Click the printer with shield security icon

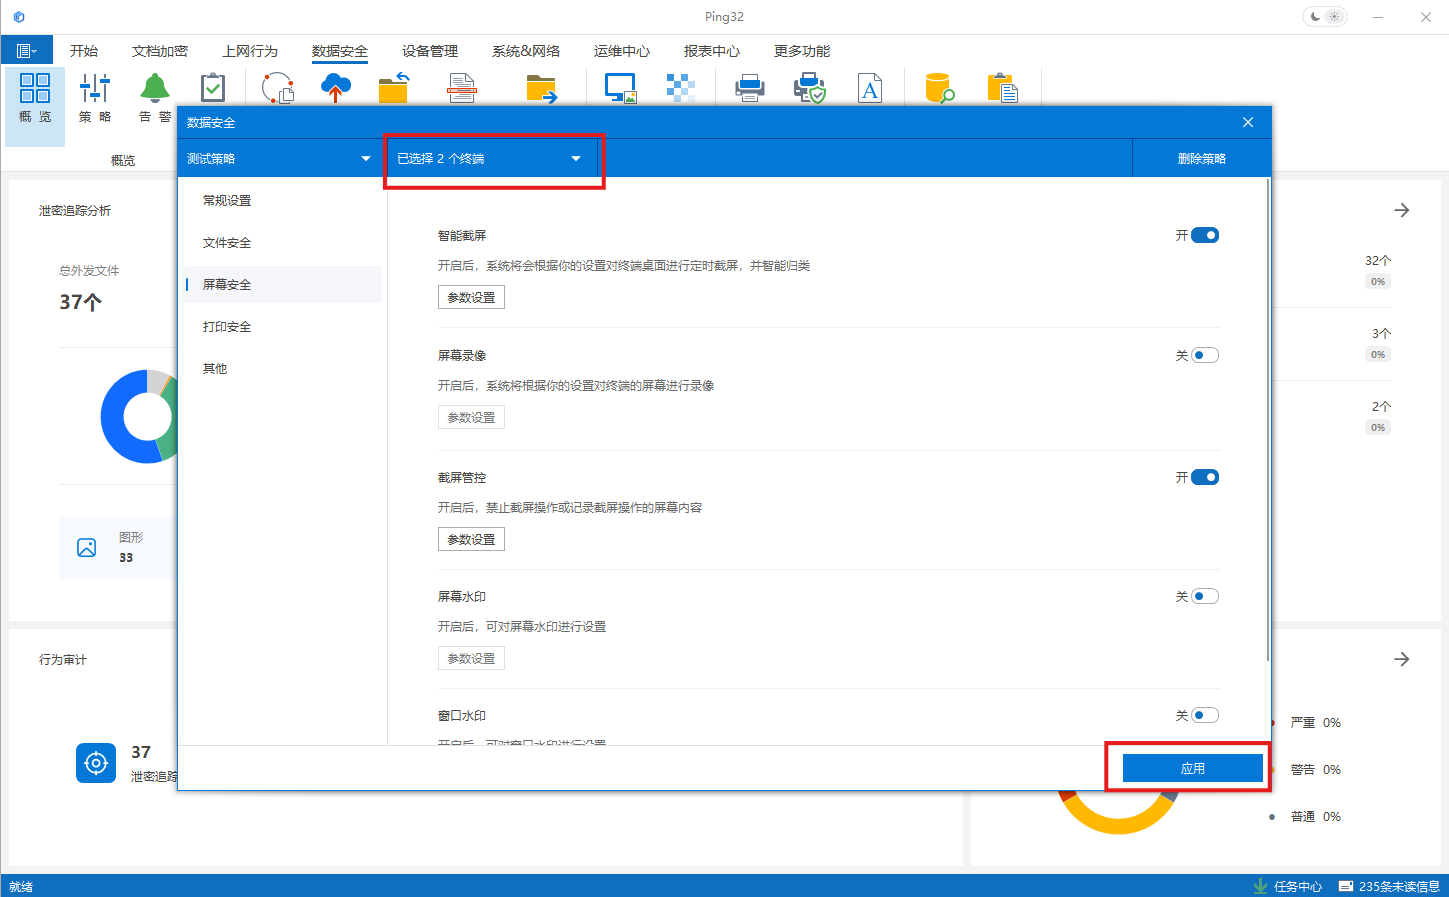click(810, 88)
